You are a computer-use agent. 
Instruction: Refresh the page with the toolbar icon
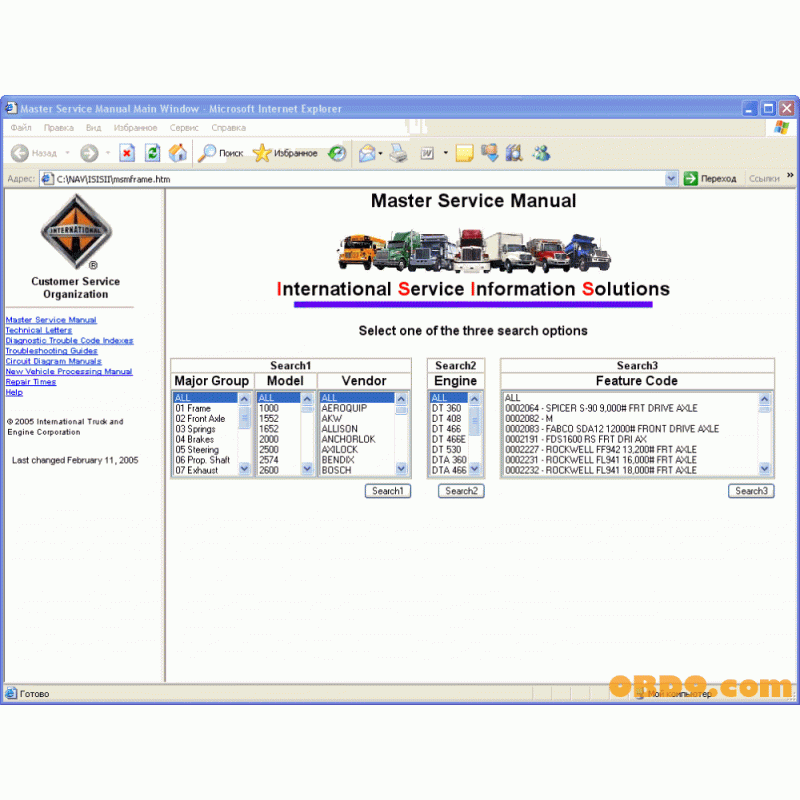click(x=153, y=153)
